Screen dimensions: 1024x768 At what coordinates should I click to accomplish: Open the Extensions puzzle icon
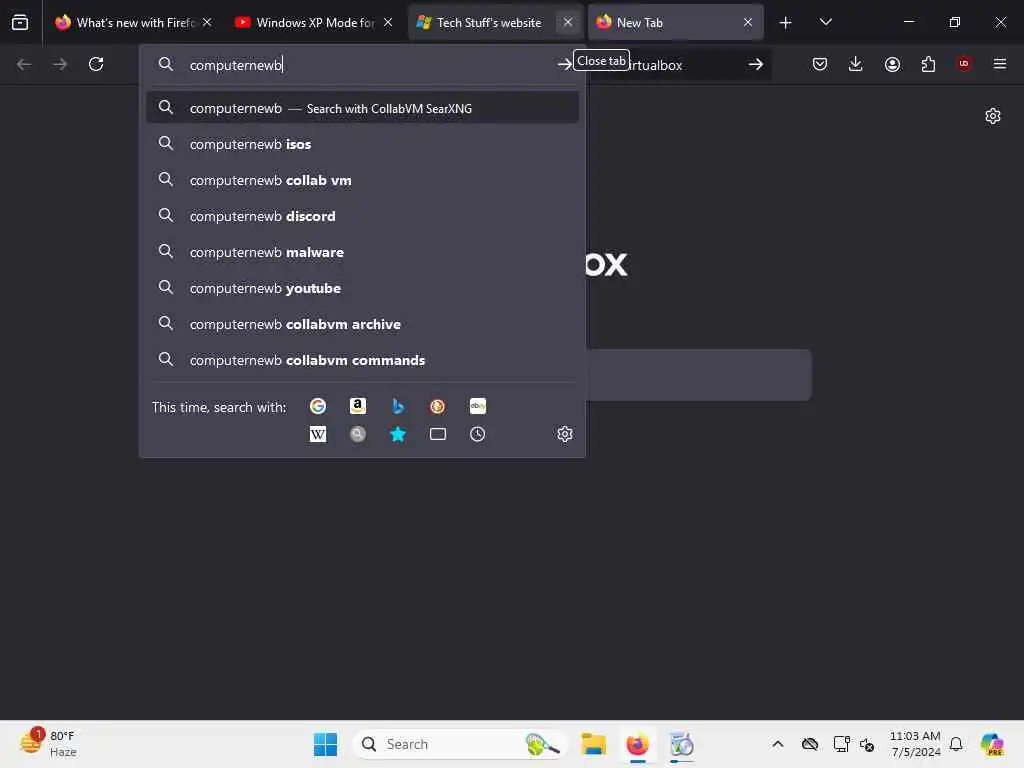[x=928, y=64]
